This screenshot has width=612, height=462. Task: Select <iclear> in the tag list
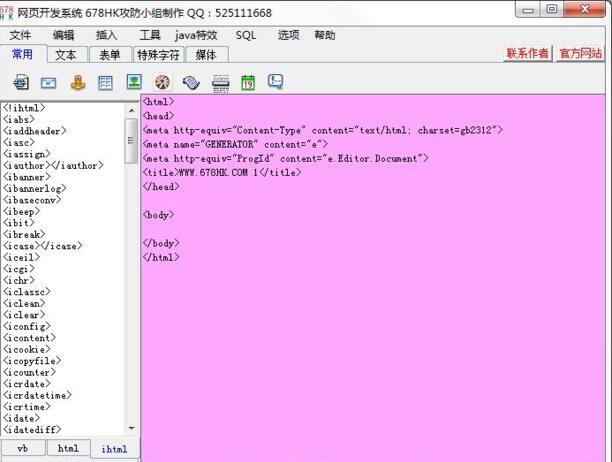pos(24,315)
